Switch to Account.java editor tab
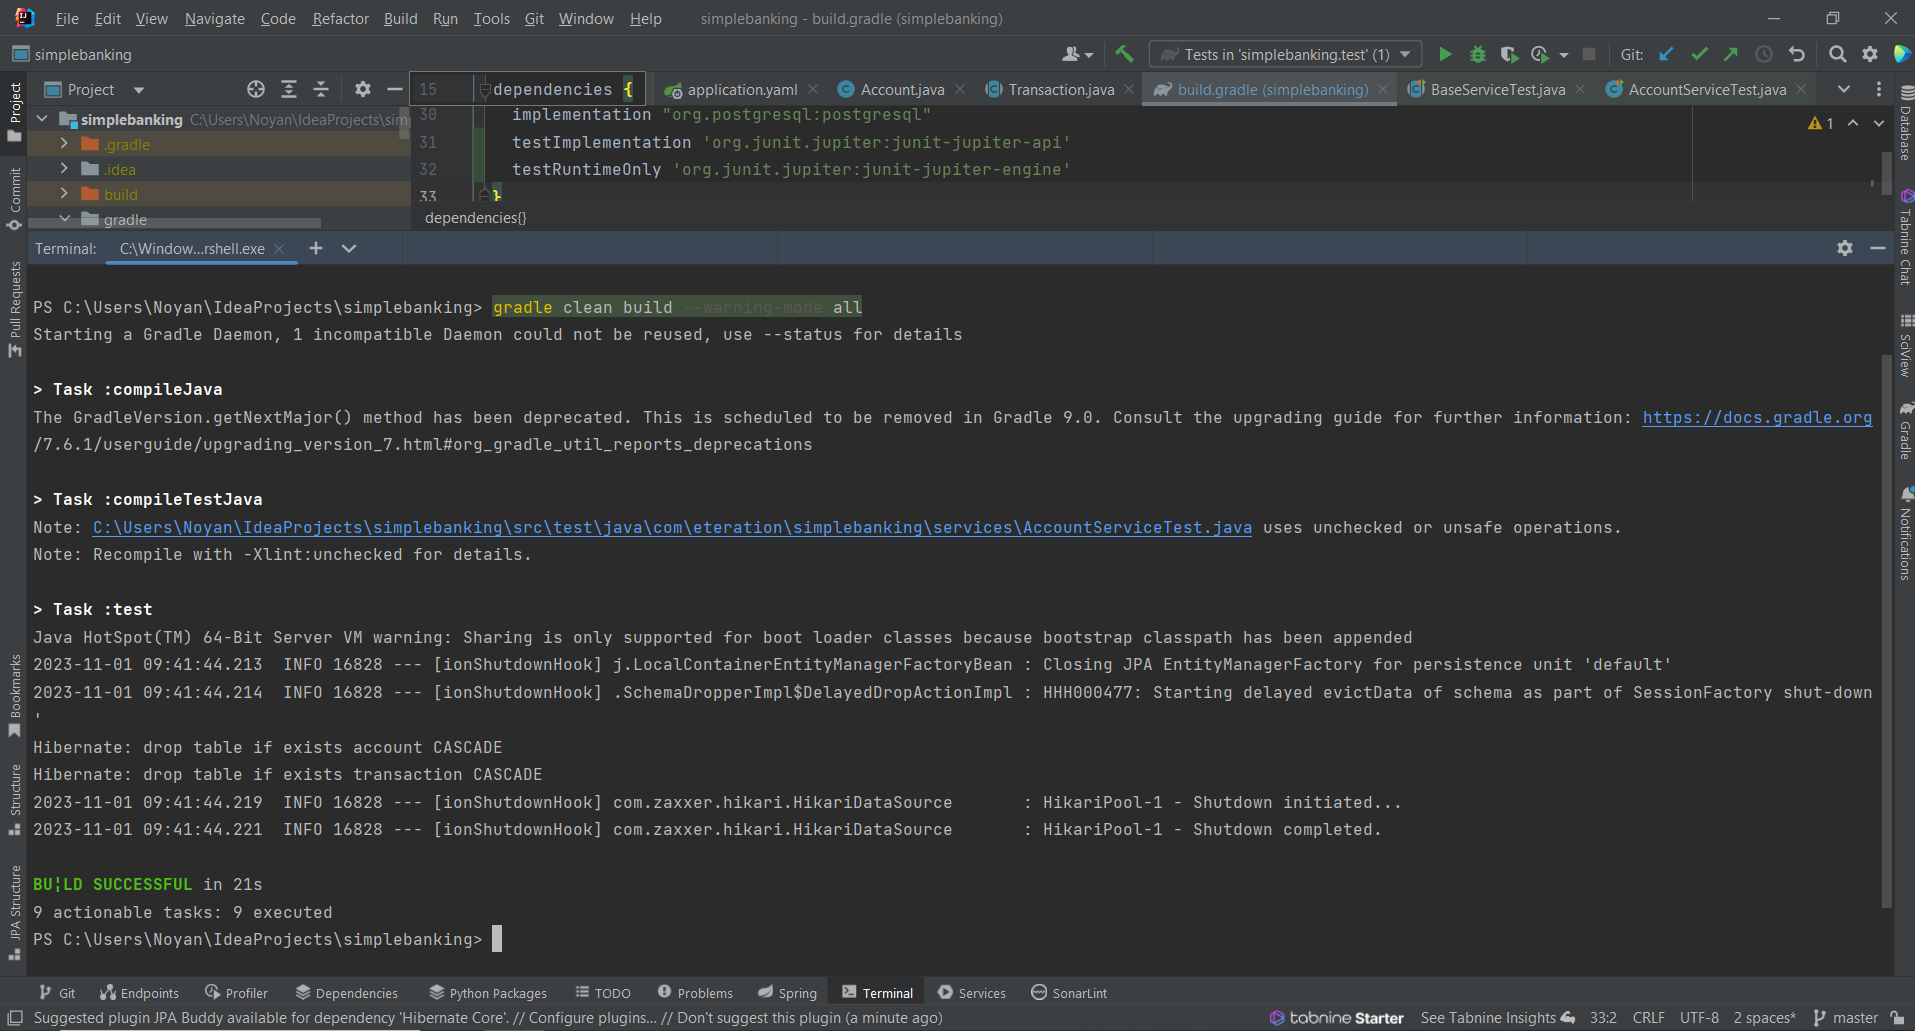This screenshot has height=1031, width=1915. tap(902, 90)
